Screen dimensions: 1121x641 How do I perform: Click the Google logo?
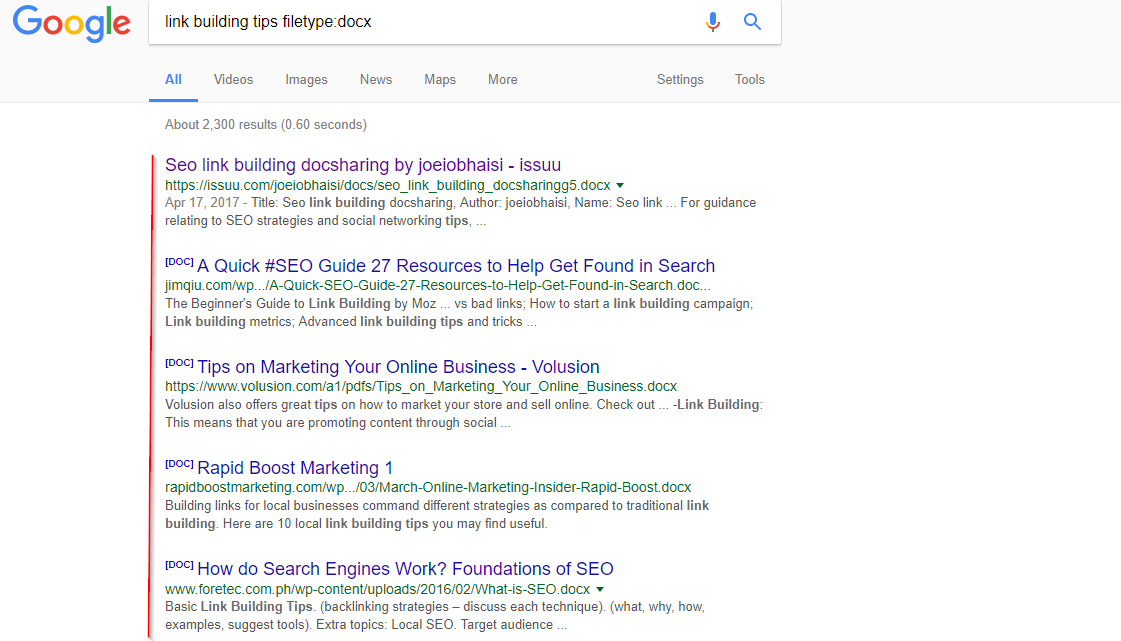coord(71,23)
